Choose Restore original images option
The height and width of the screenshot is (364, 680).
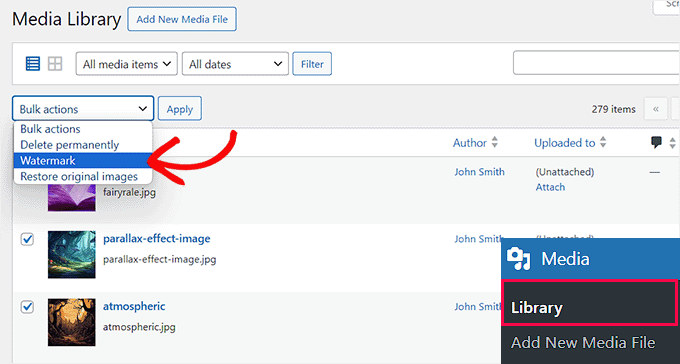83,177
